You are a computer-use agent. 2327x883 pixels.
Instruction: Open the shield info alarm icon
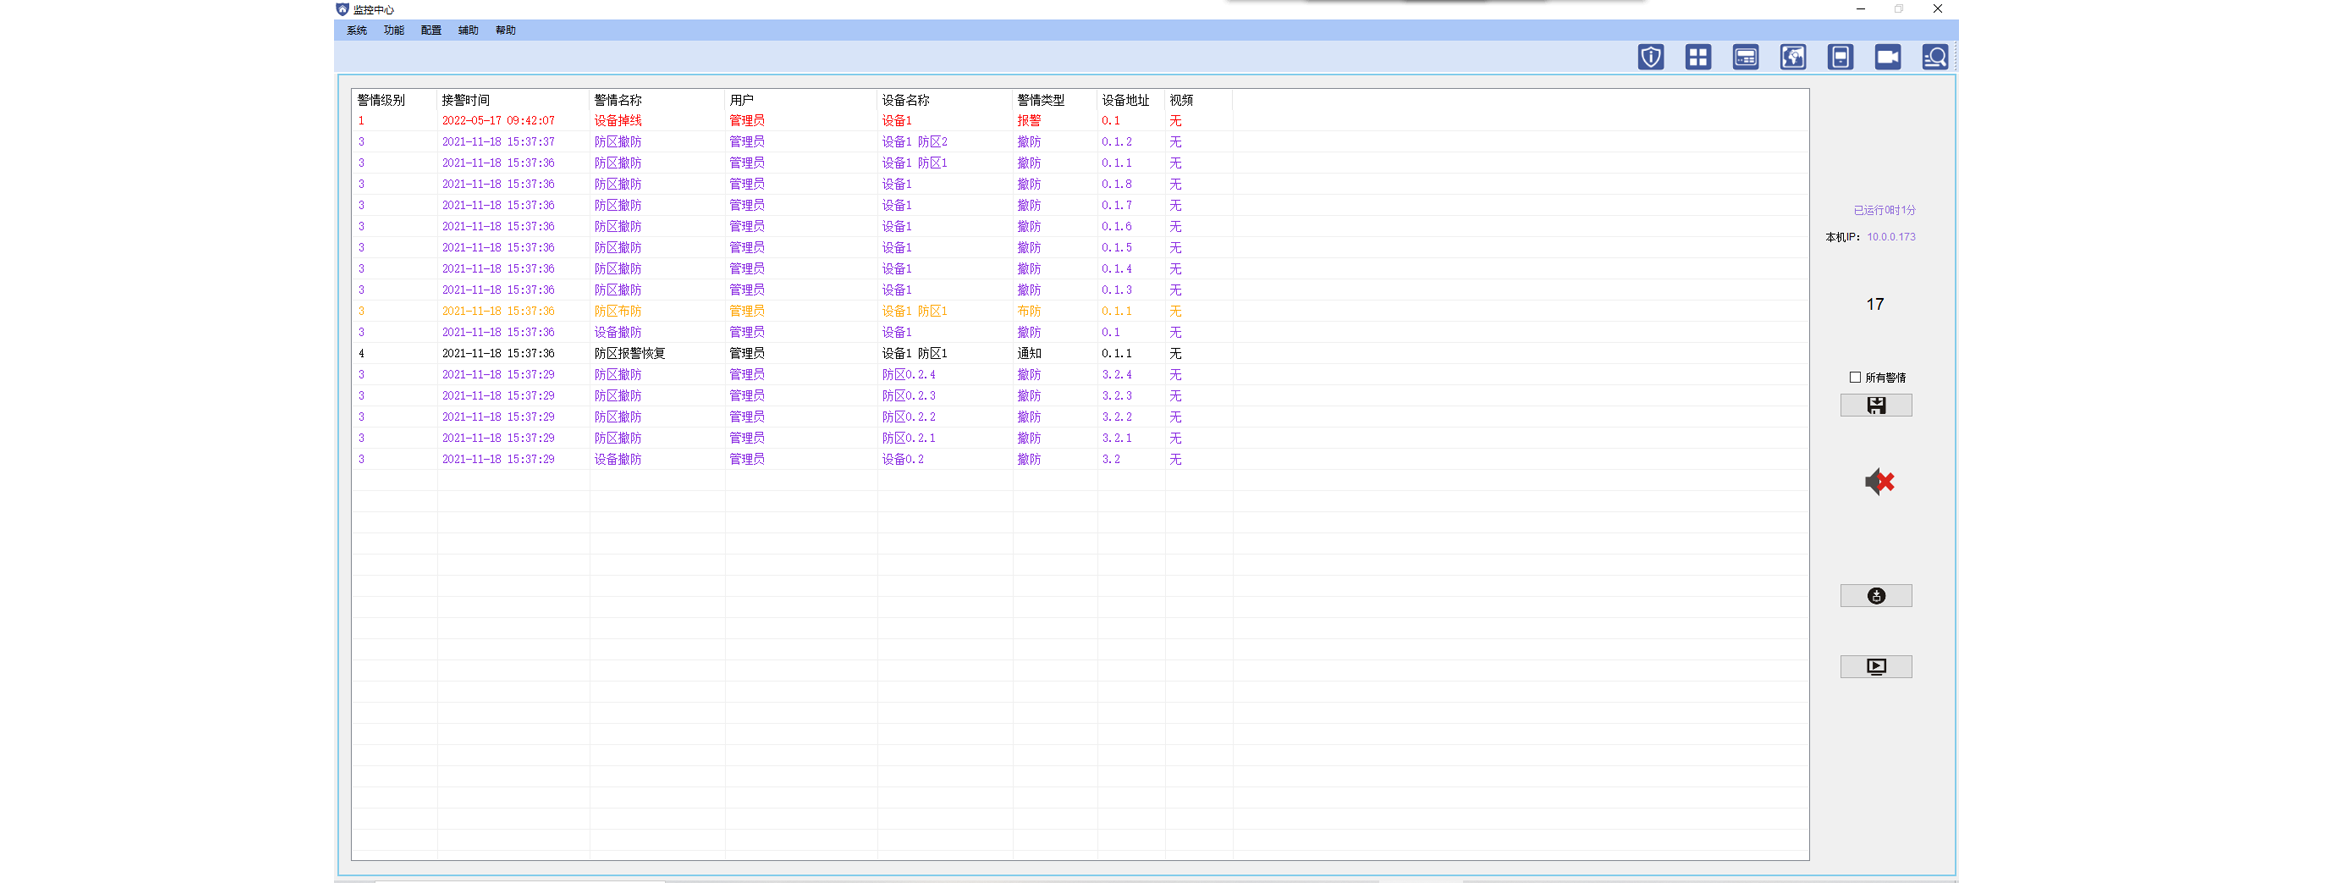1650,57
